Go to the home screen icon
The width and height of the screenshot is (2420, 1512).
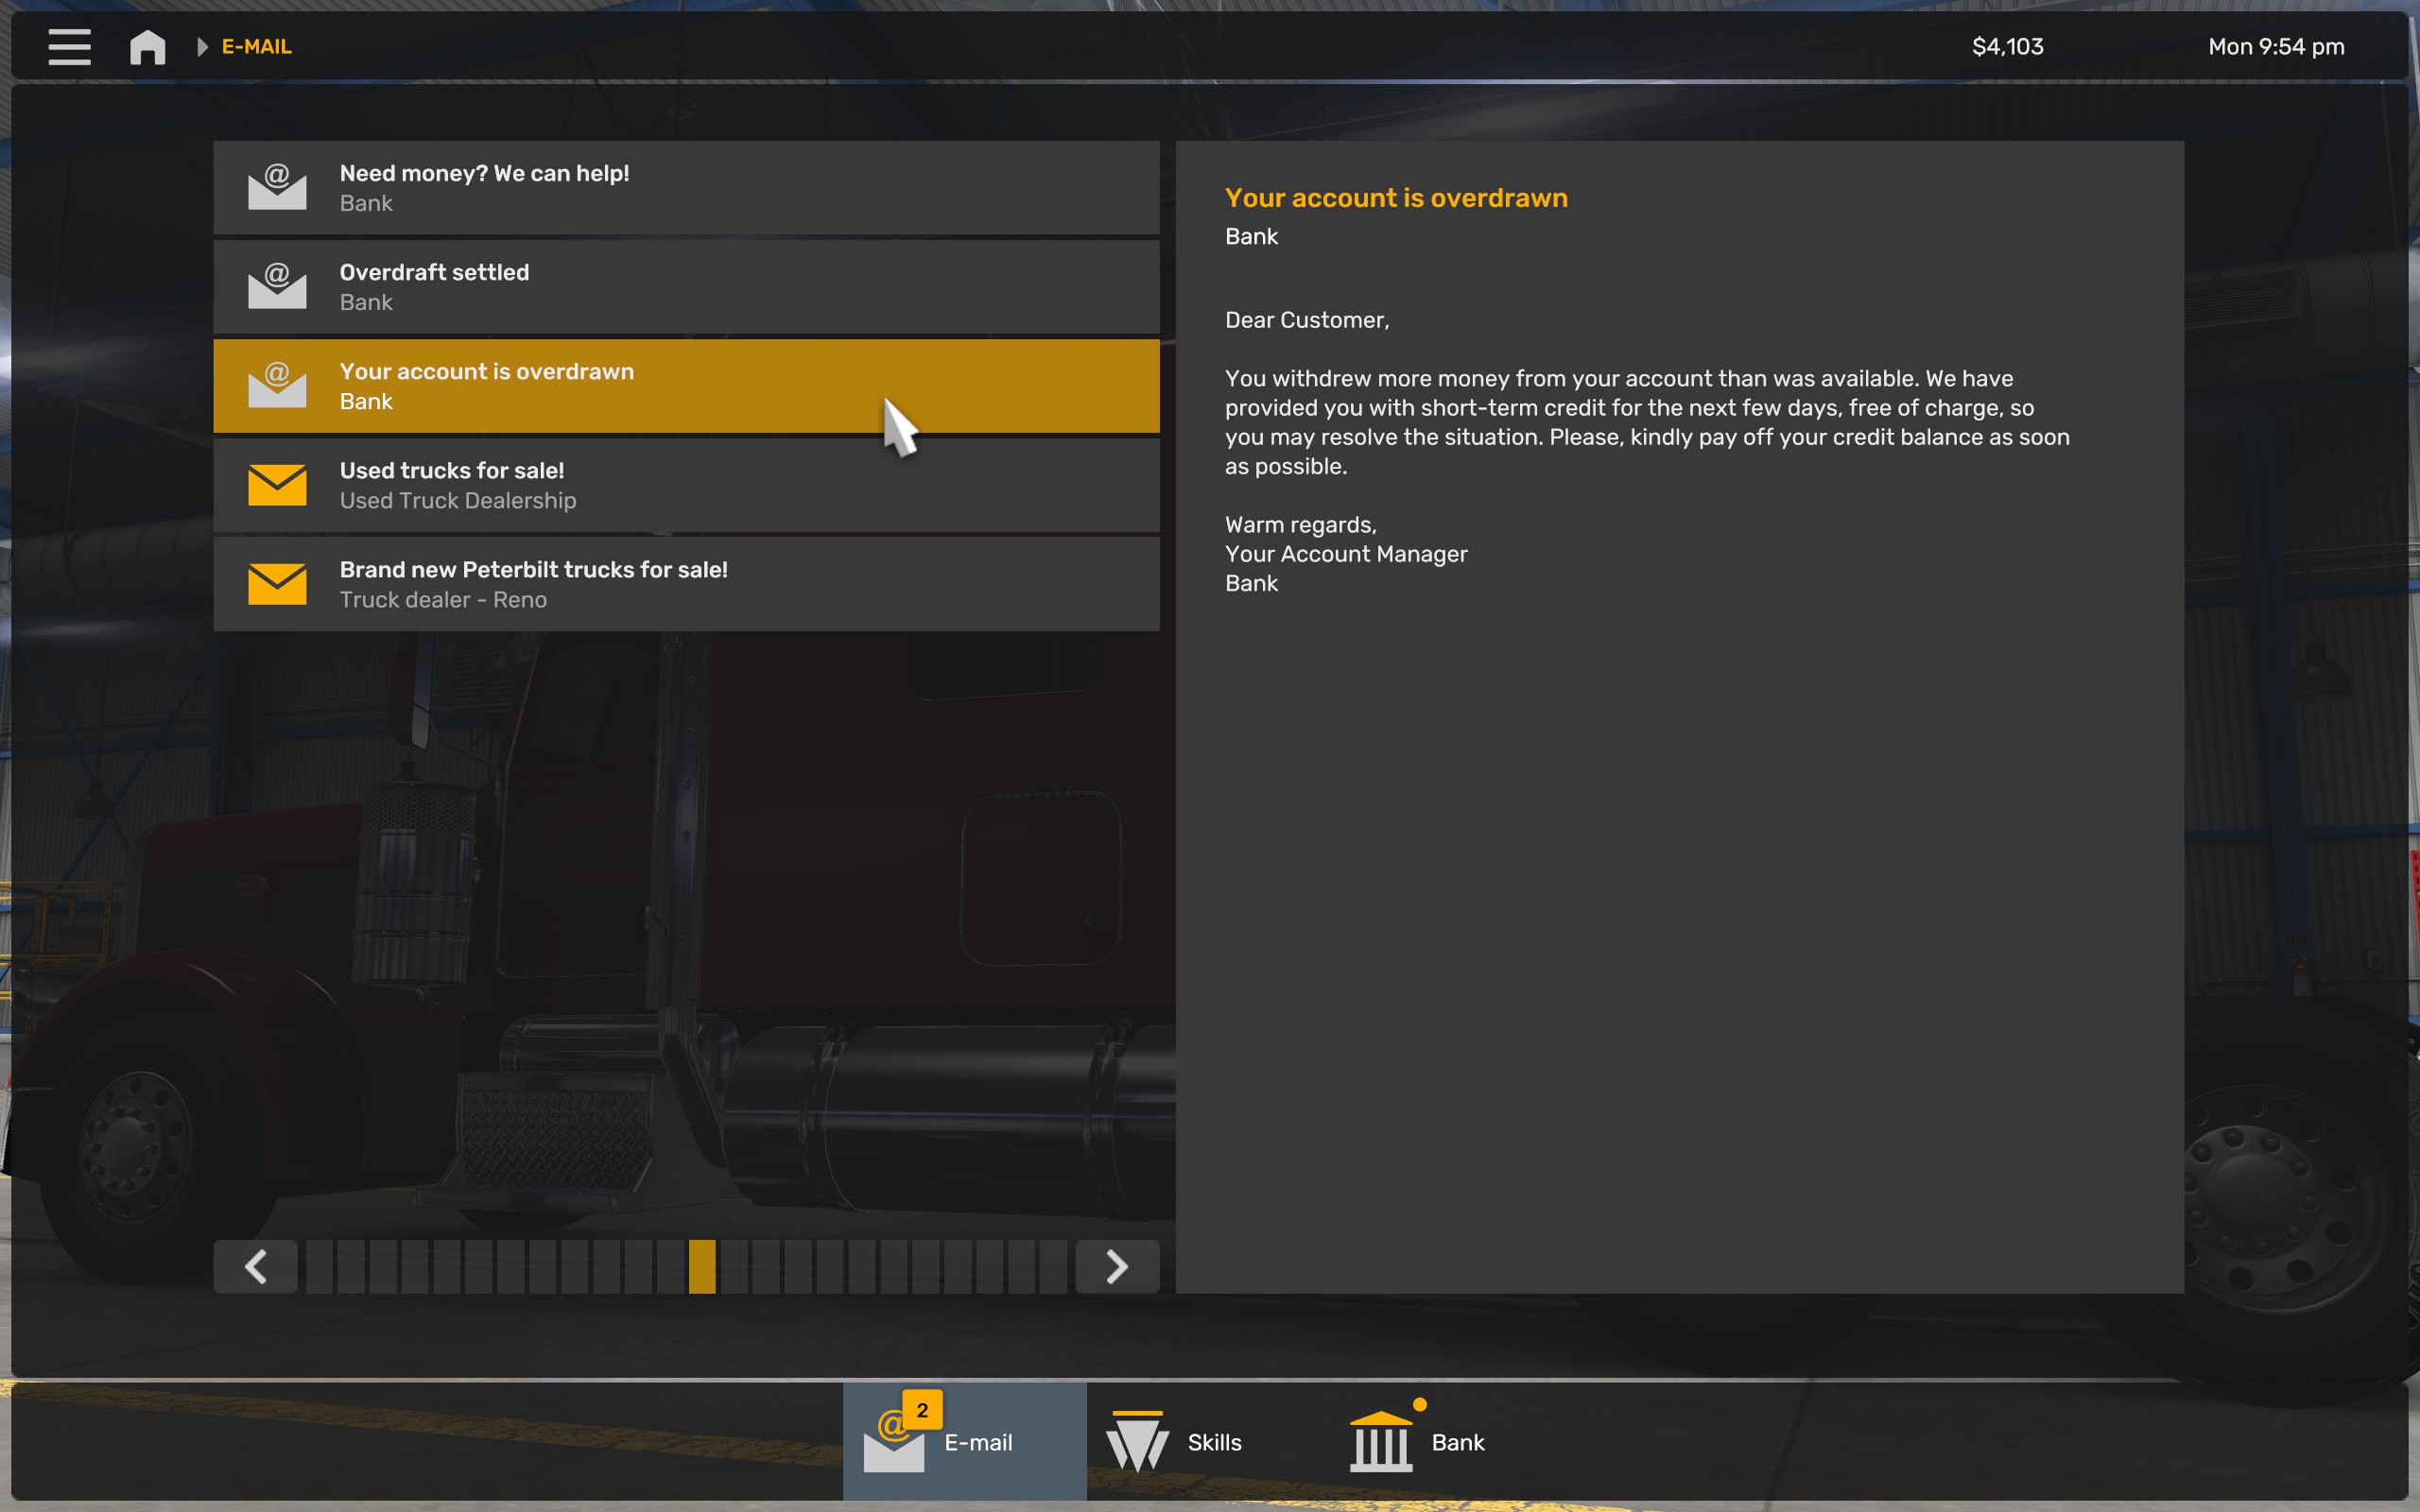click(148, 46)
